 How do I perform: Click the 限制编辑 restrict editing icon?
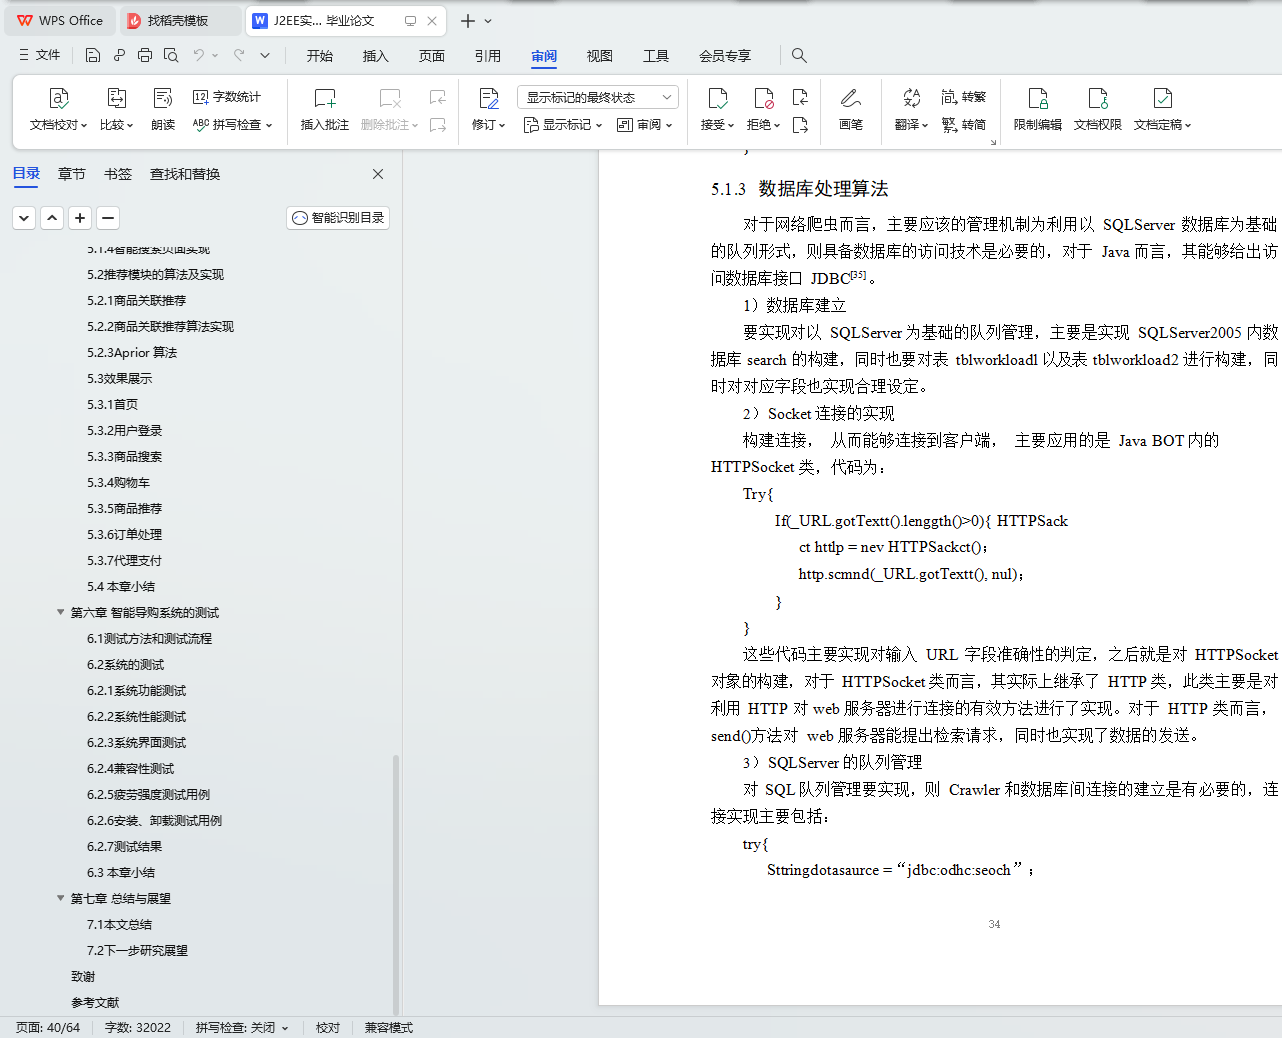click(1038, 98)
